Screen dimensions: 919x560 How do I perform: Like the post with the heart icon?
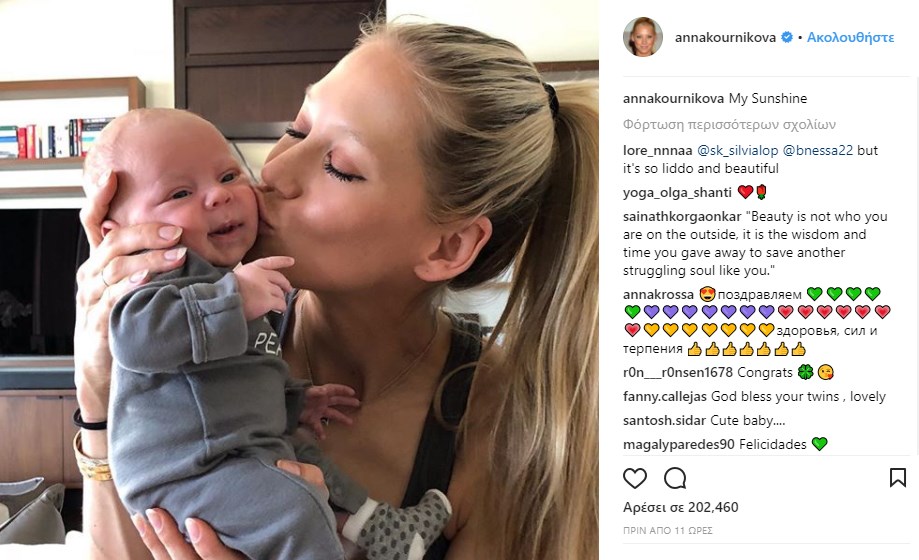pos(635,478)
